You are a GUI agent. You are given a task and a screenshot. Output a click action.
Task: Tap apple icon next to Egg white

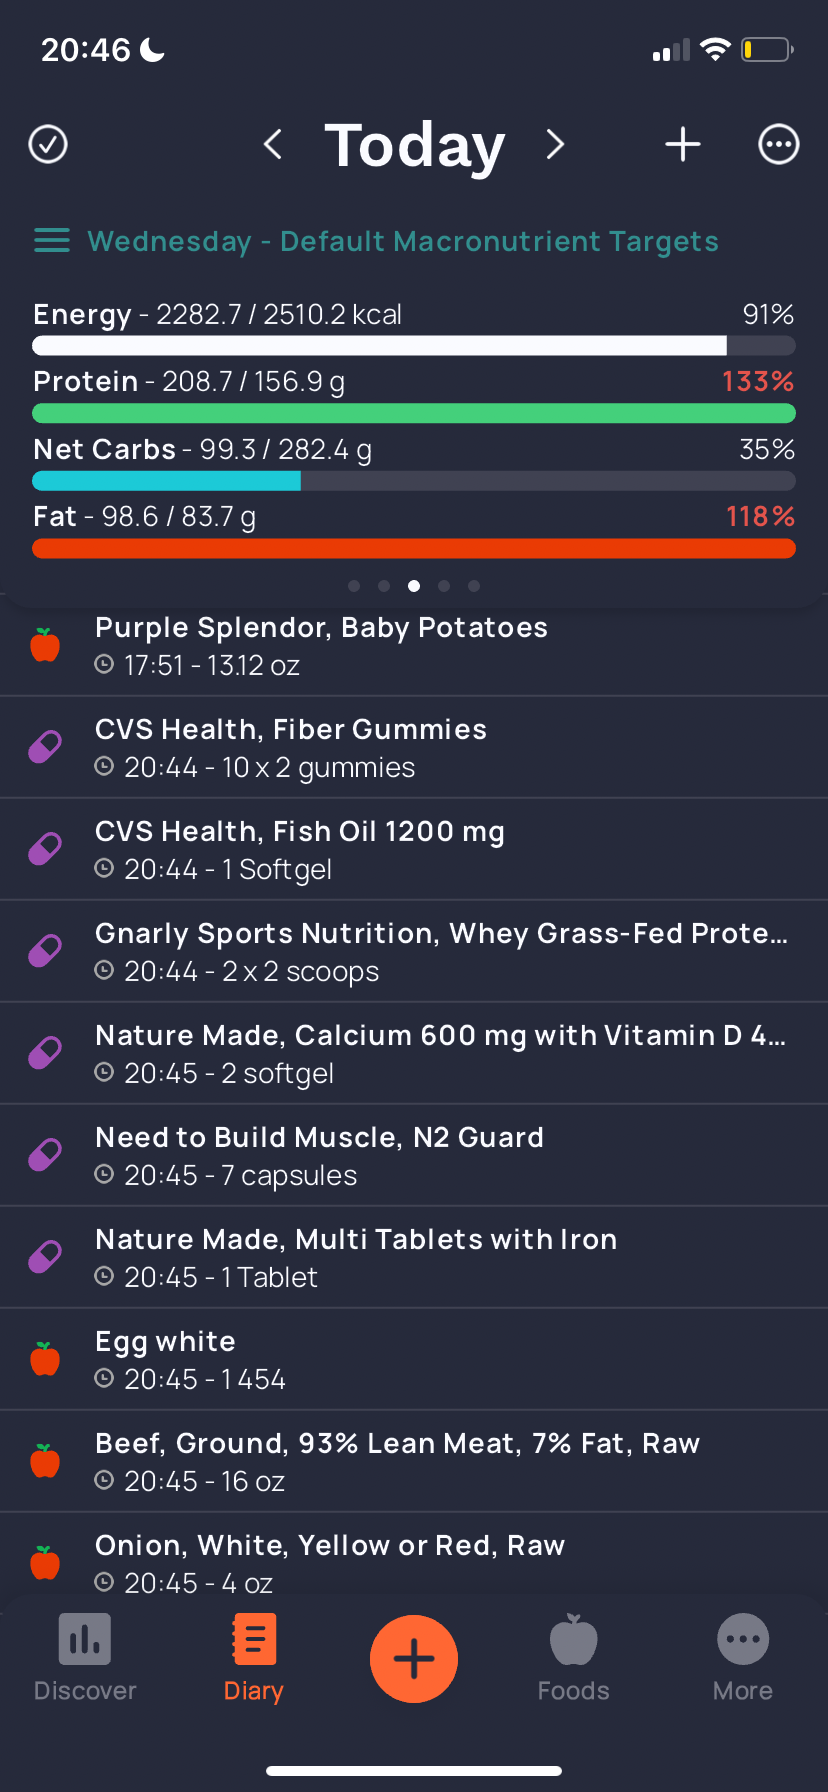pyautogui.click(x=45, y=1359)
